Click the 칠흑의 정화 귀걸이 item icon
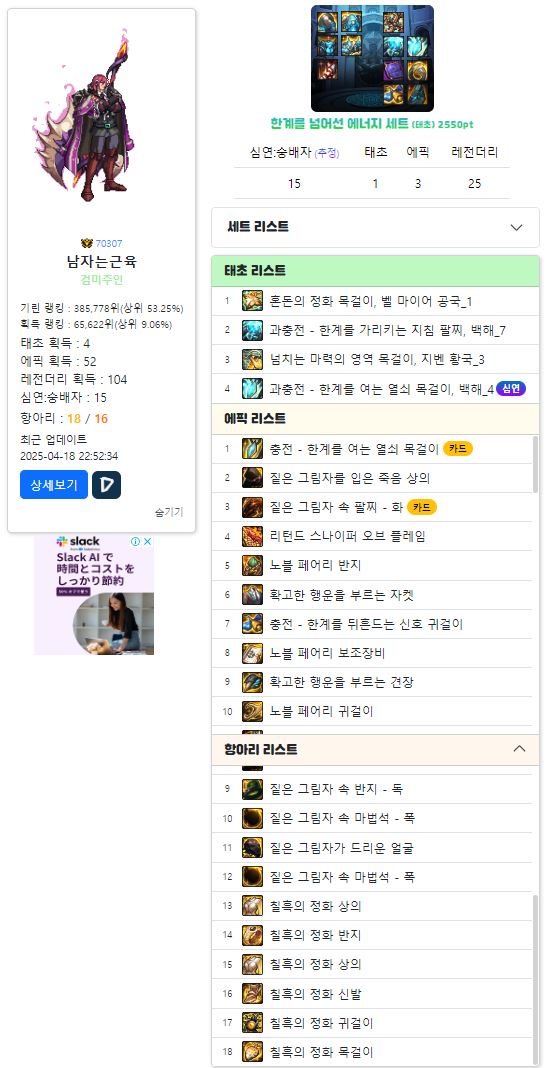The width and height of the screenshot is (546, 1068). (x=253, y=1023)
